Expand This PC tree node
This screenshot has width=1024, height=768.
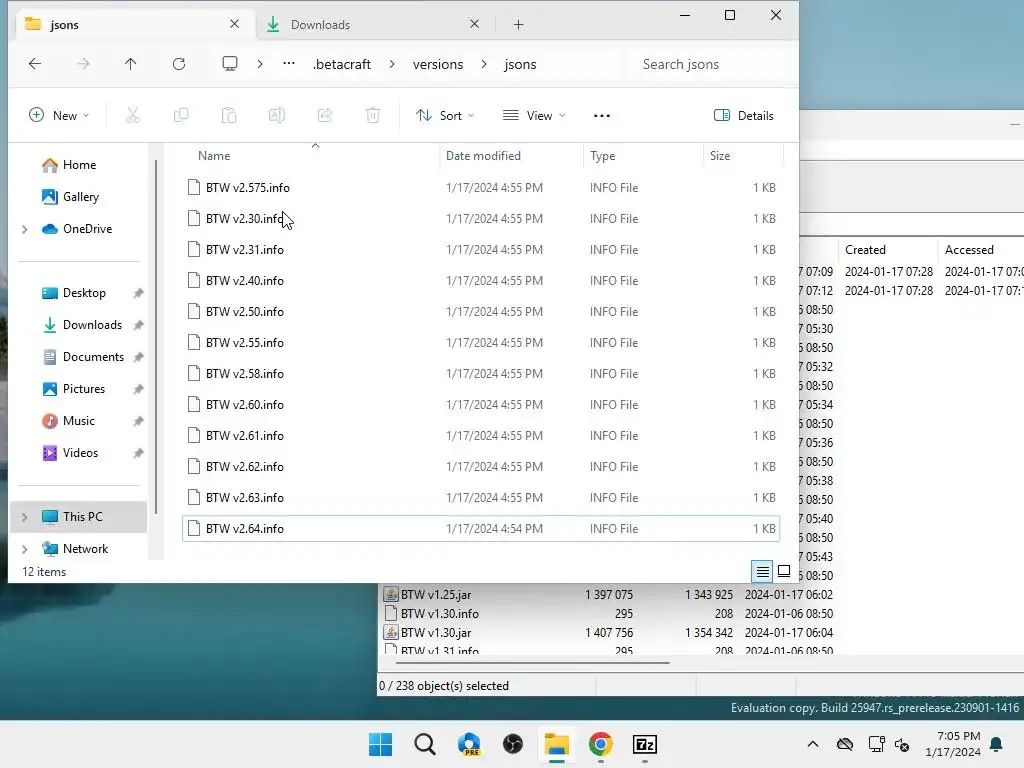click(x=25, y=517)
